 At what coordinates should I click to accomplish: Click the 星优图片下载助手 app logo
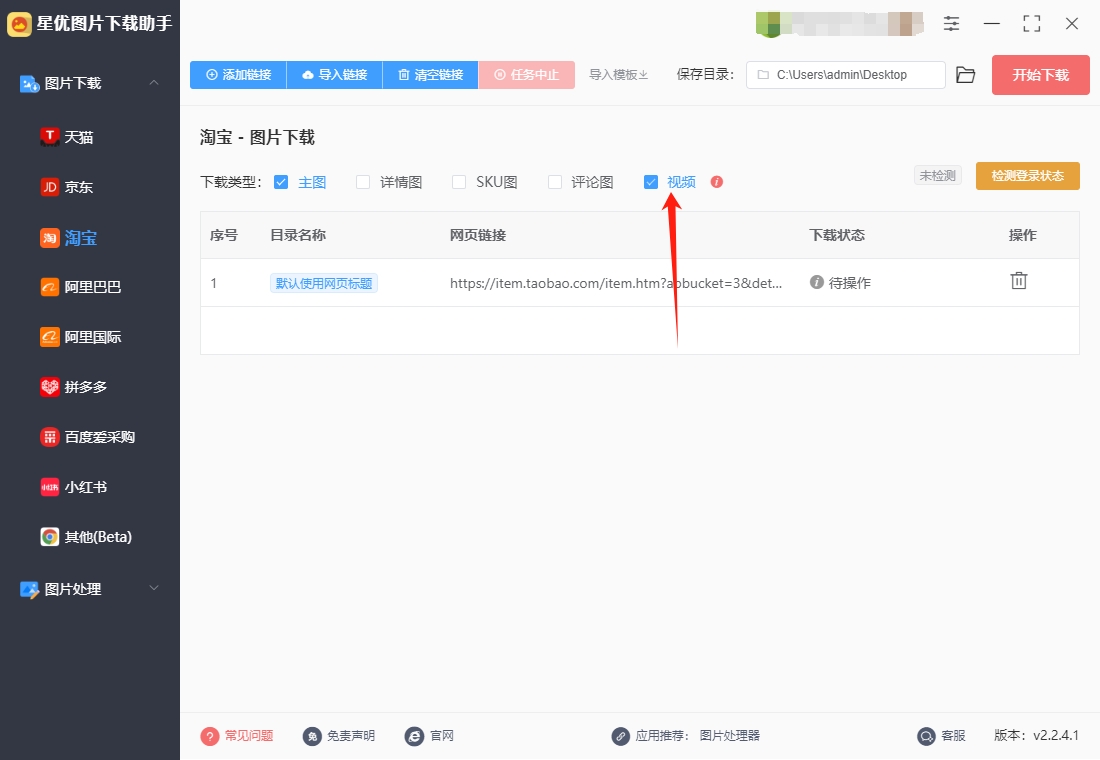click(19, 24)
